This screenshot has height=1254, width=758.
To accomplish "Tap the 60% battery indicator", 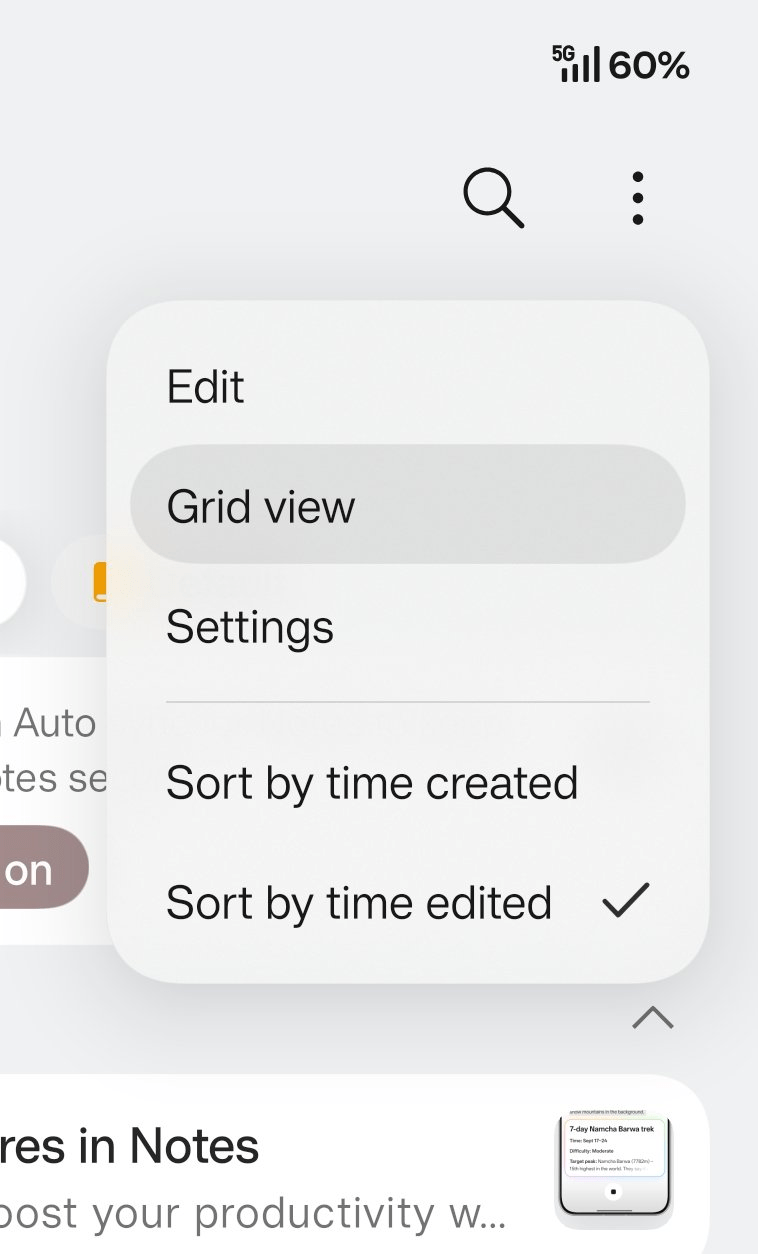I will click(x=649, y=66).
